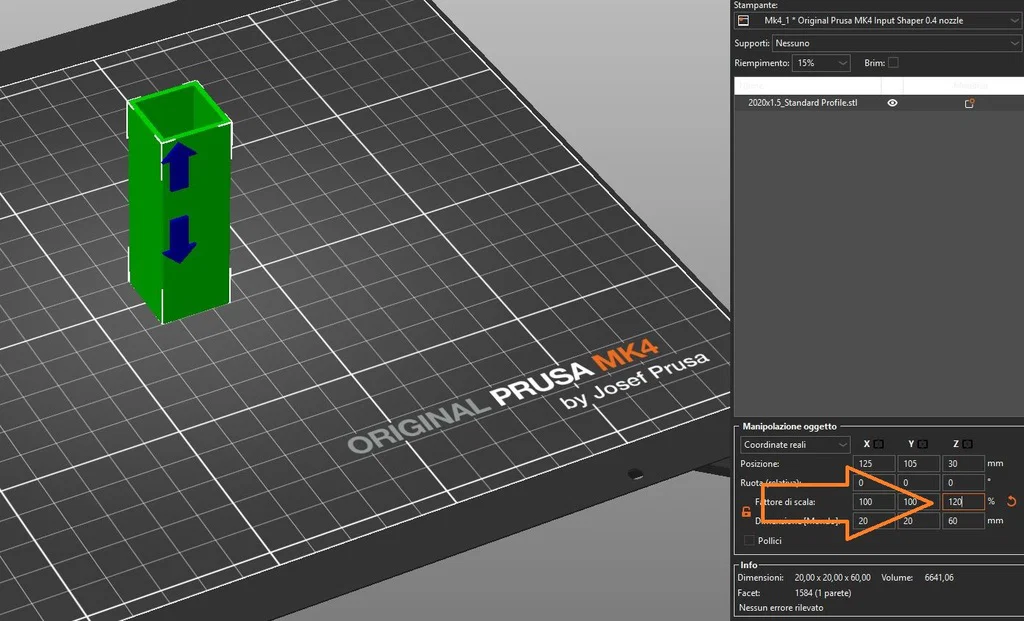Select the green box model on the bed
This screenshot has width=1024, height=621.
click(x=178, y=202)
